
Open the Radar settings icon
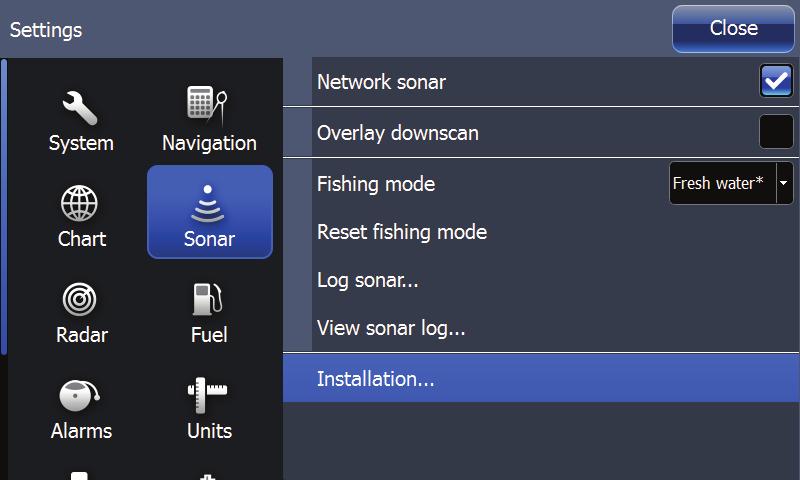(80, 299)
